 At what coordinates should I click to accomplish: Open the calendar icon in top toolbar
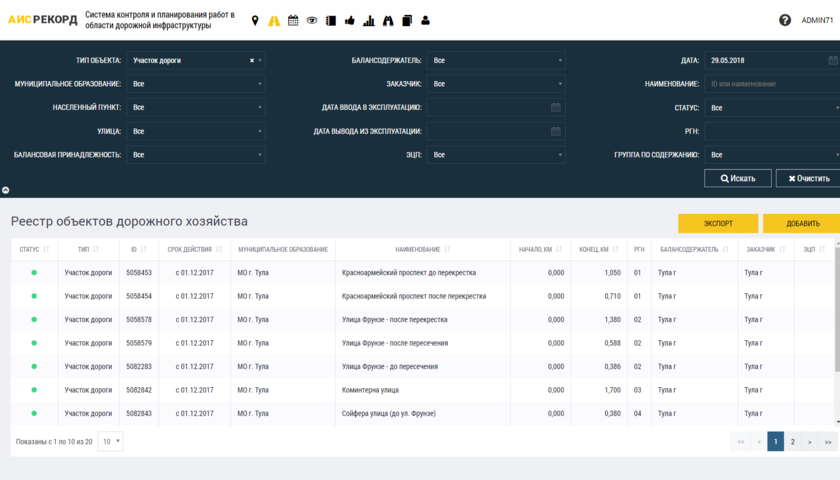[293, 20]
